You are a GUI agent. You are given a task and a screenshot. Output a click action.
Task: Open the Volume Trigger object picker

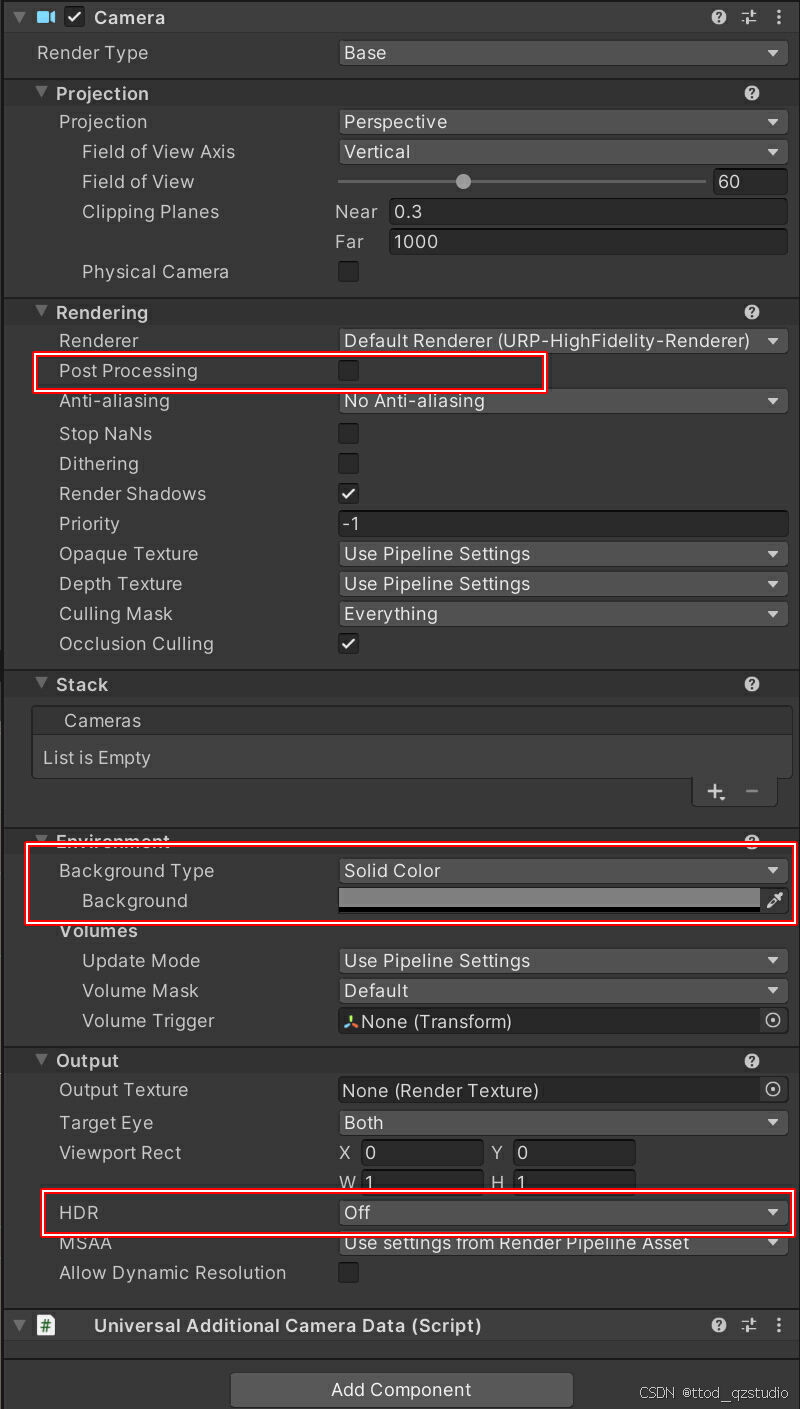tap(771, 1021)
